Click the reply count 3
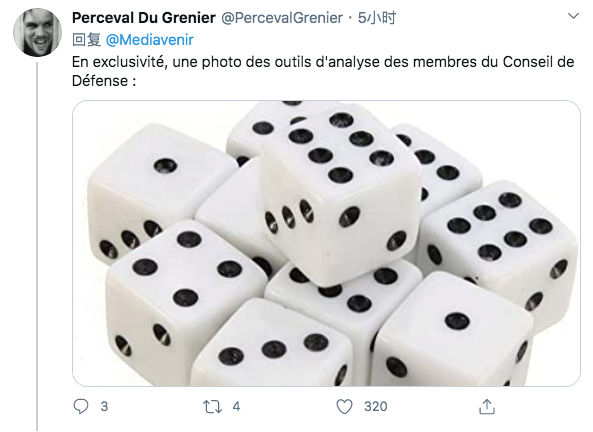This screenshot has height=432, width=593. click(104, 407)
